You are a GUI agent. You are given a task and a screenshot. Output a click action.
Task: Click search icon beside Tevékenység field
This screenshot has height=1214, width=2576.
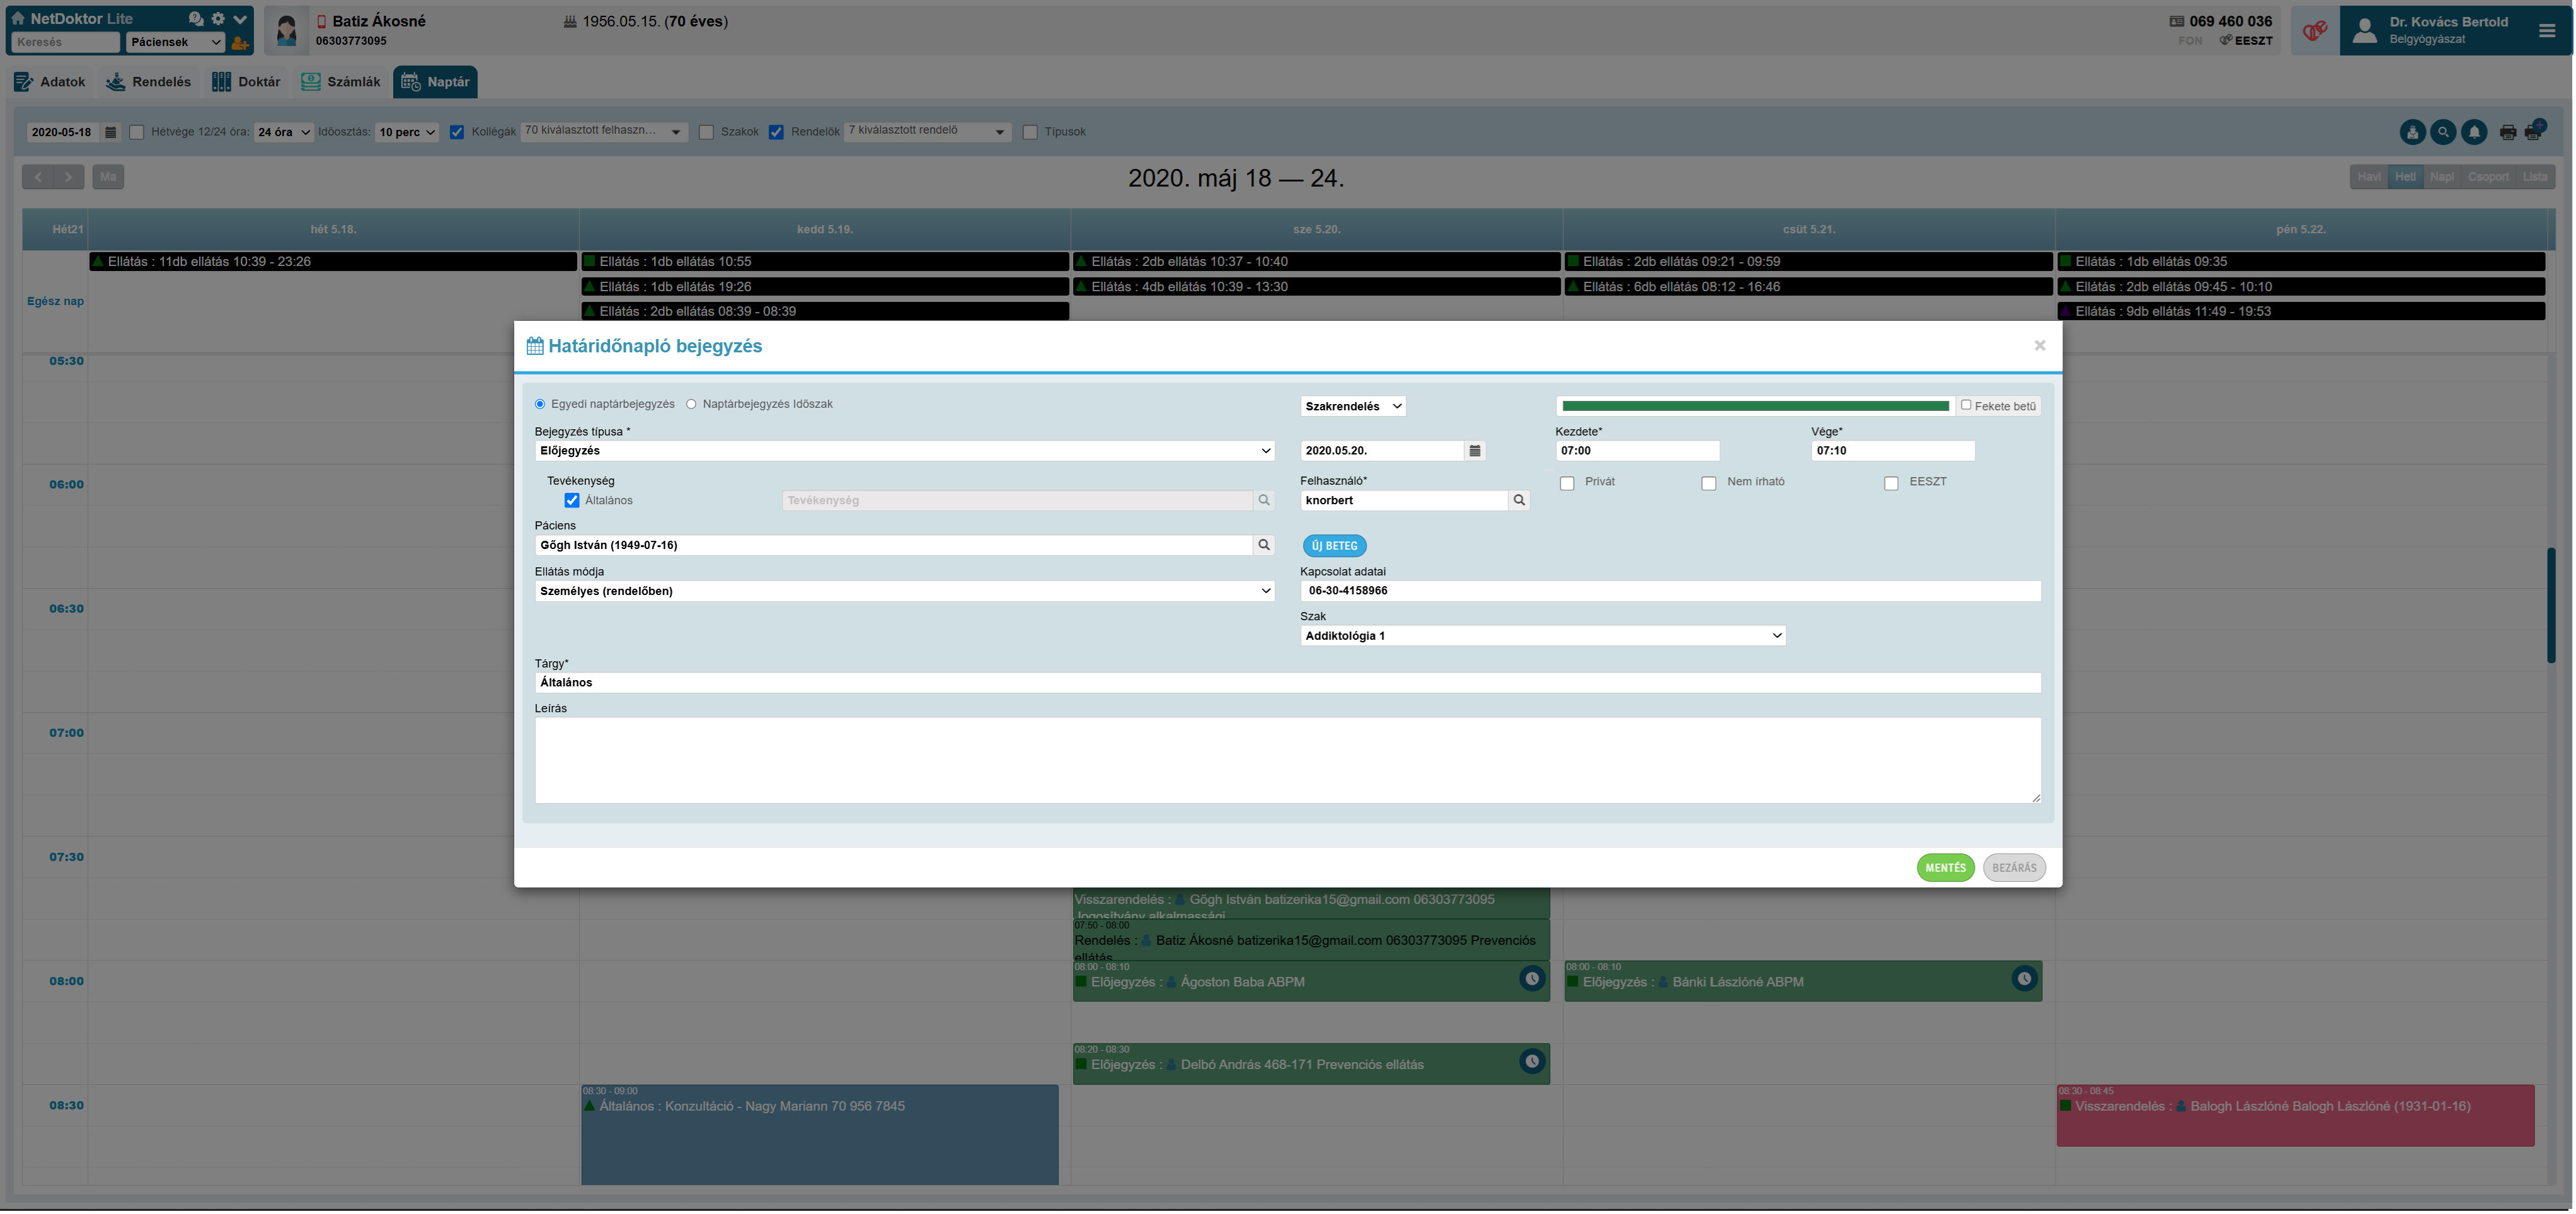(1264, 501)
